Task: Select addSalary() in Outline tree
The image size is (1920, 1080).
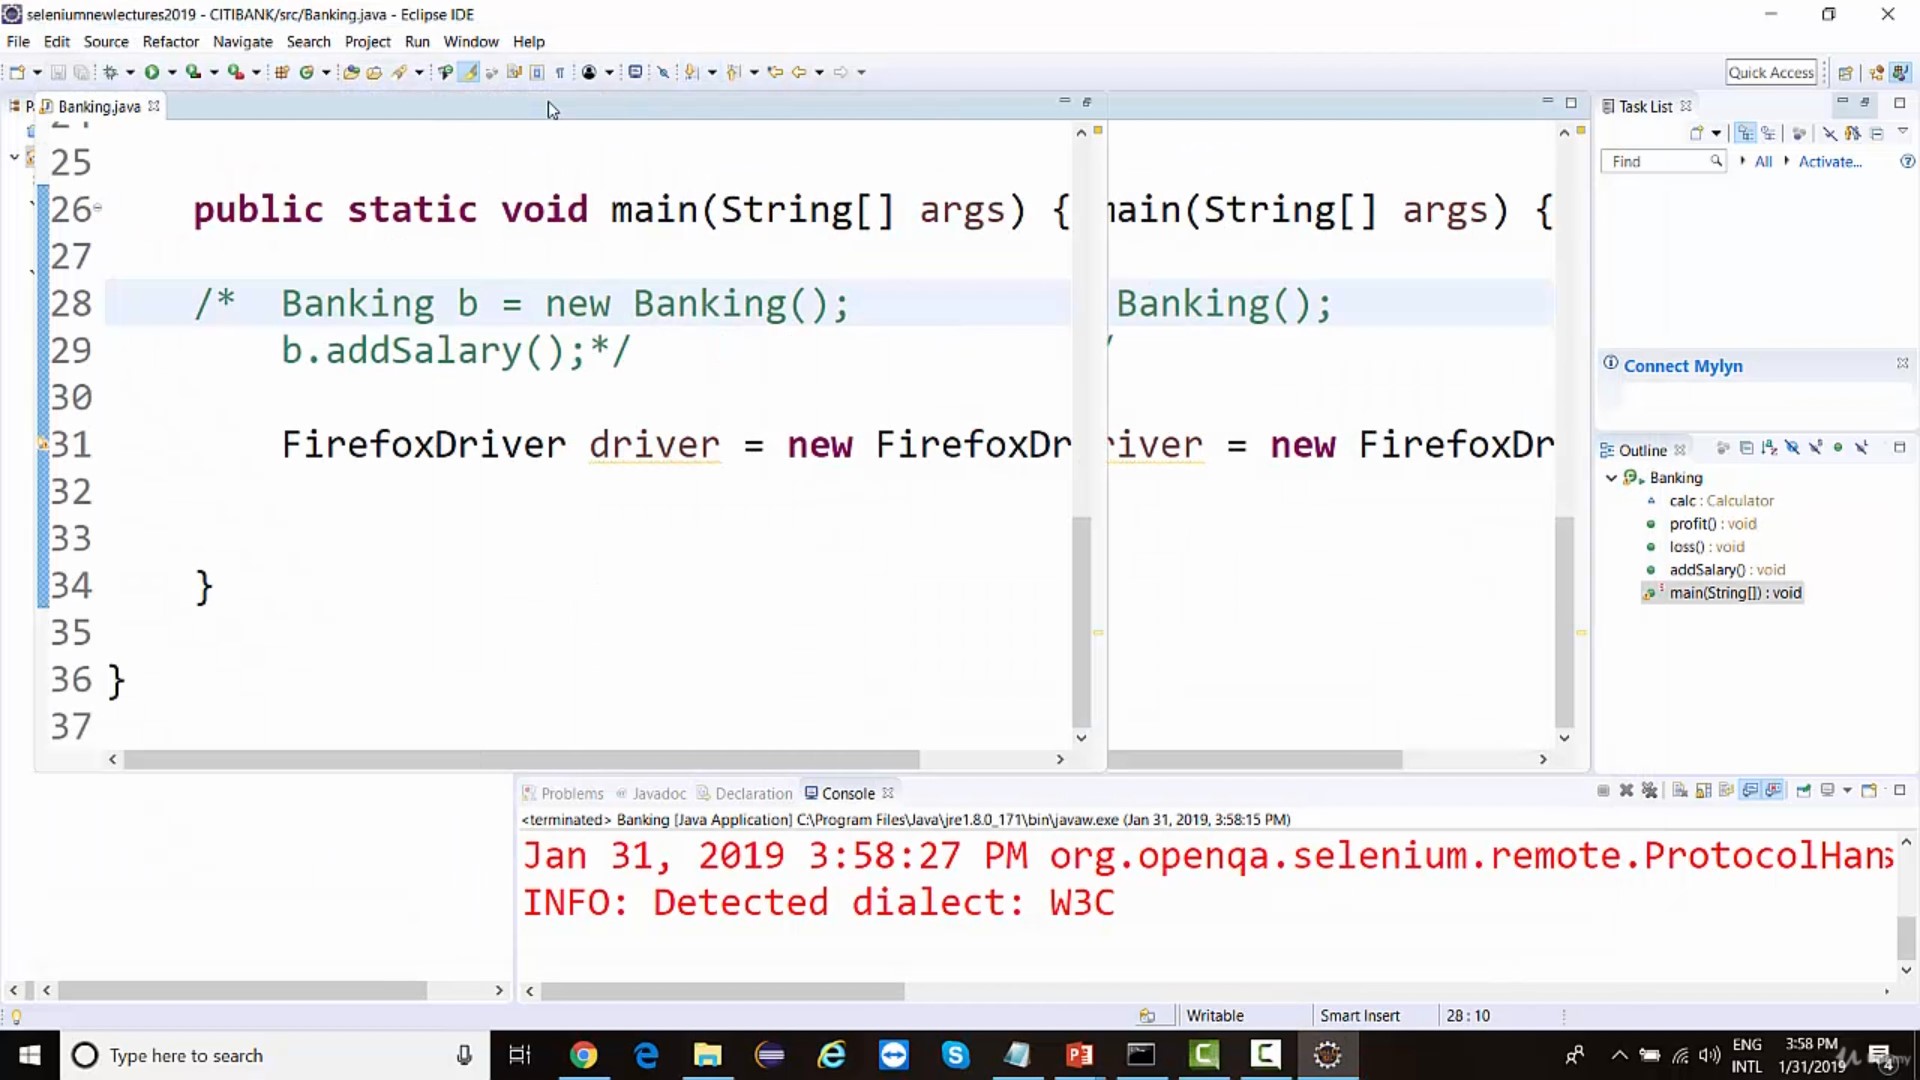Action: coord(1726,570)
